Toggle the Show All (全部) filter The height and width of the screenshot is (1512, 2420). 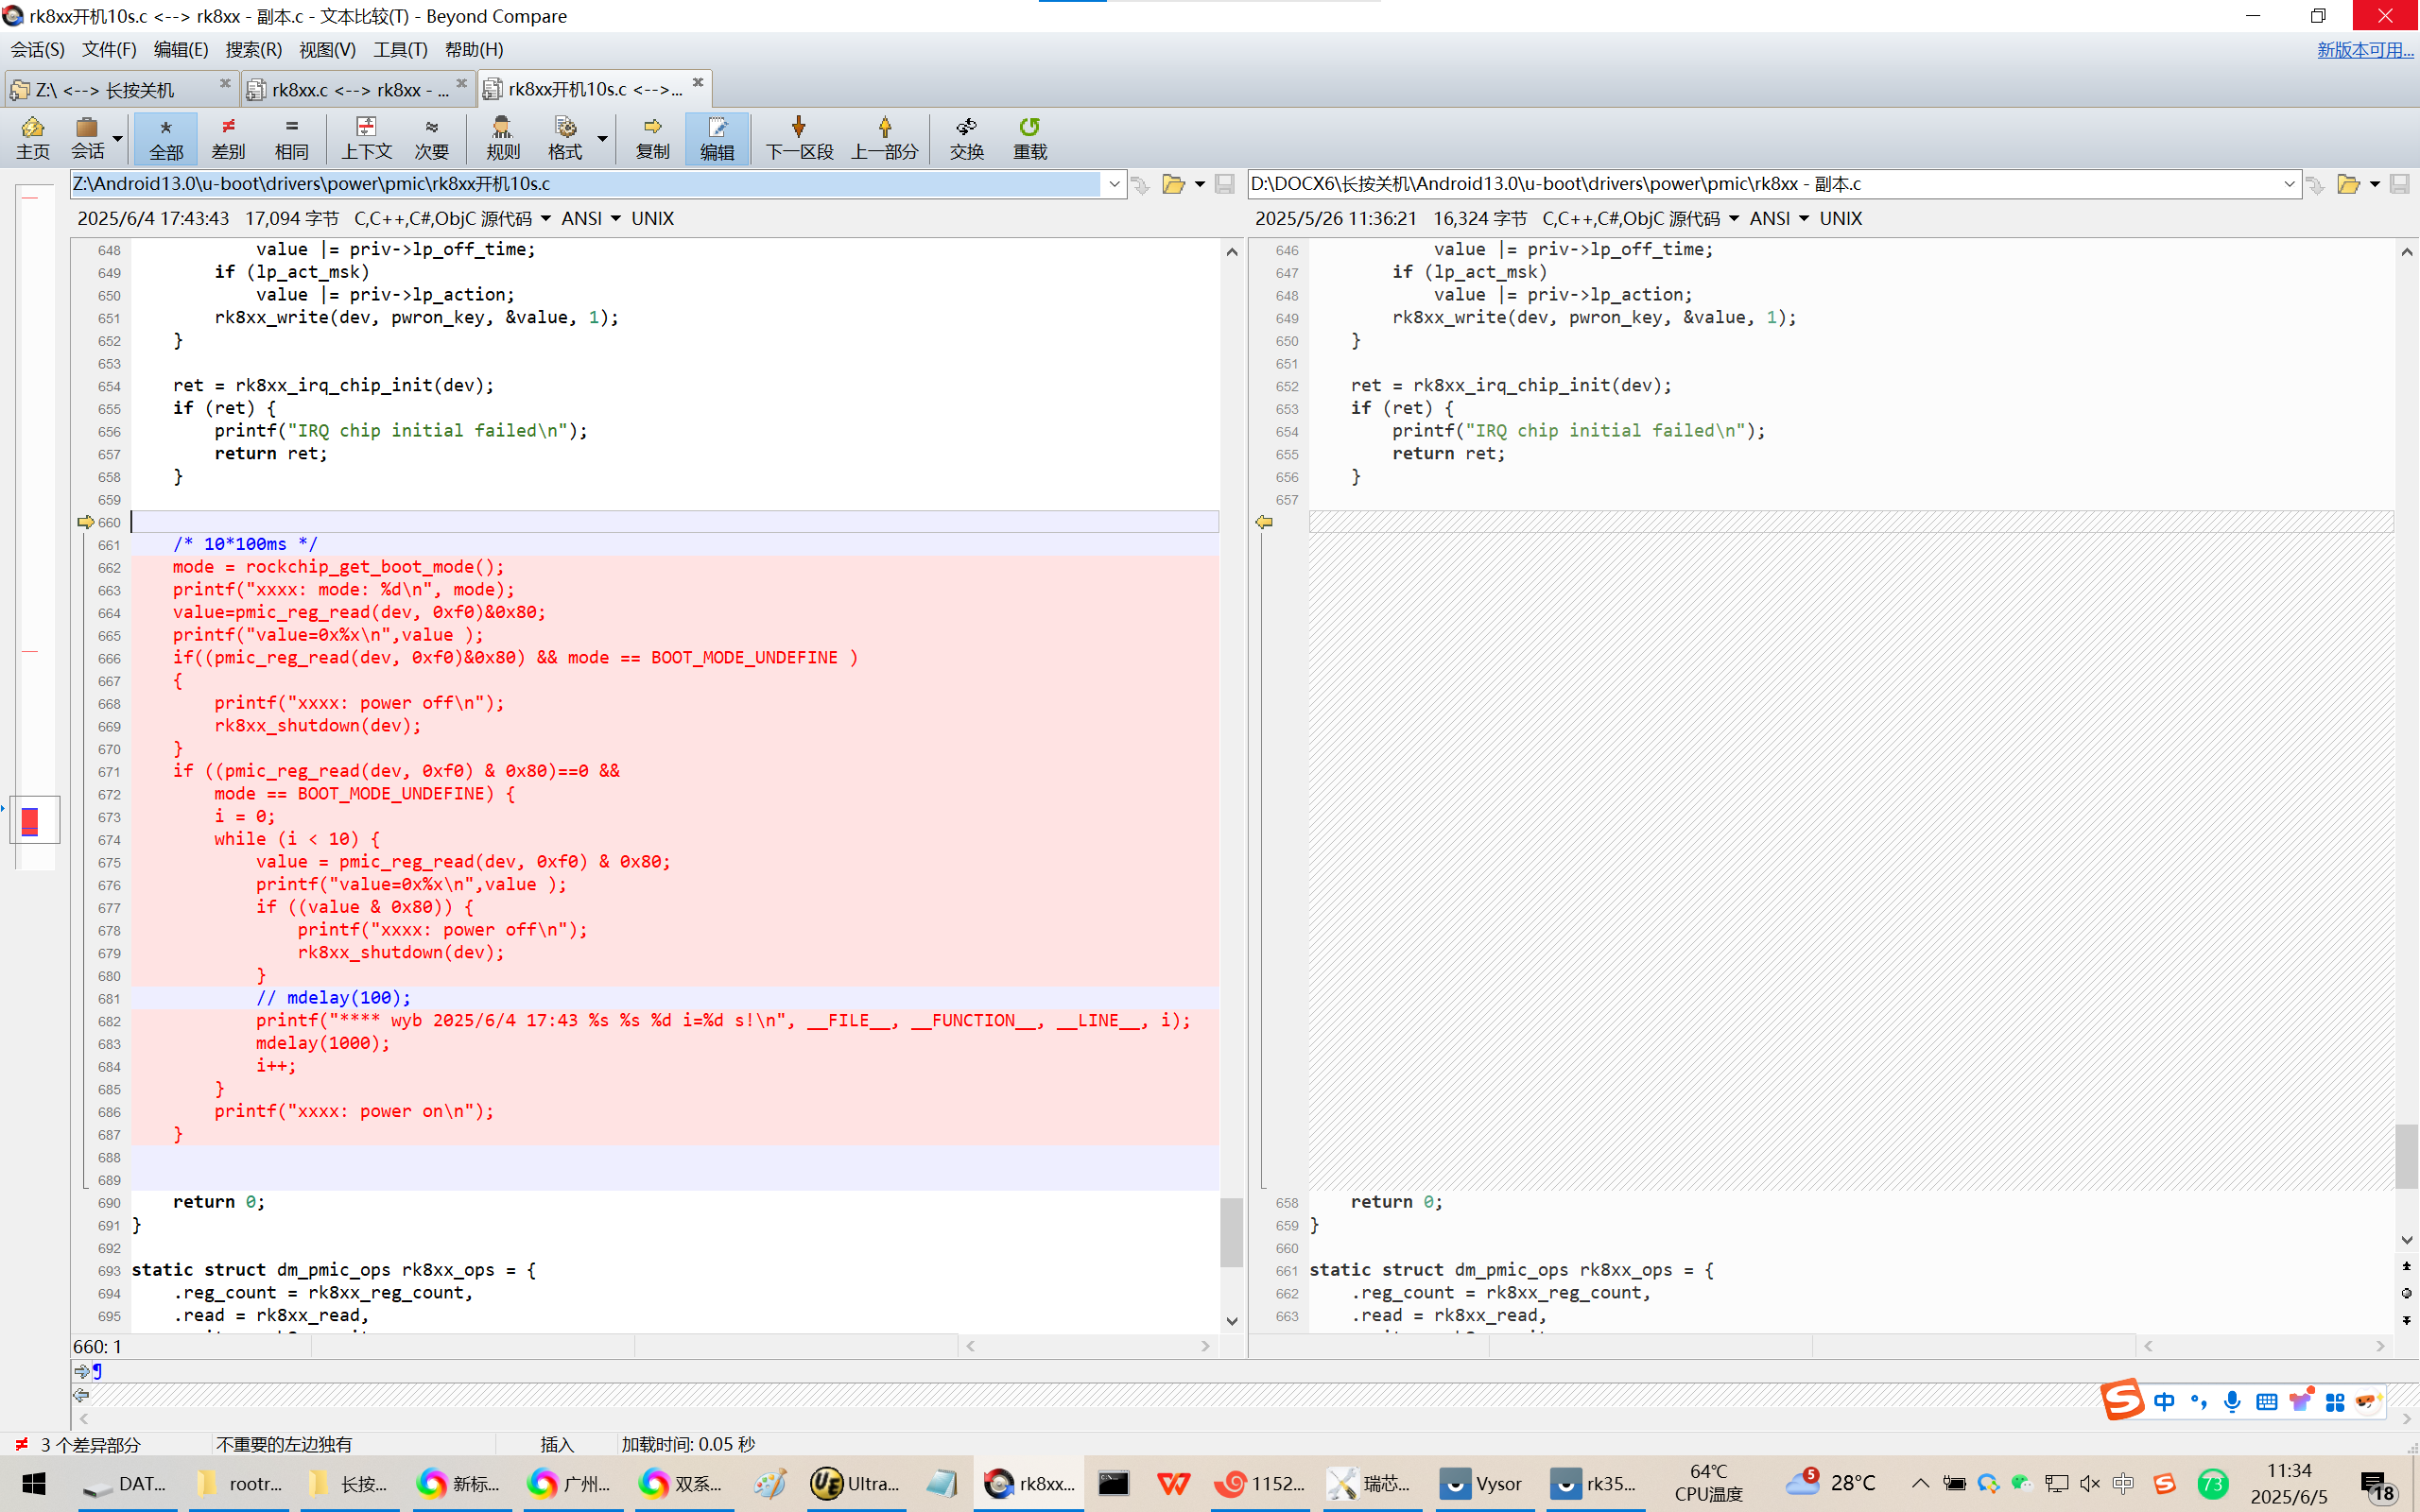click(x=166, y=137)
